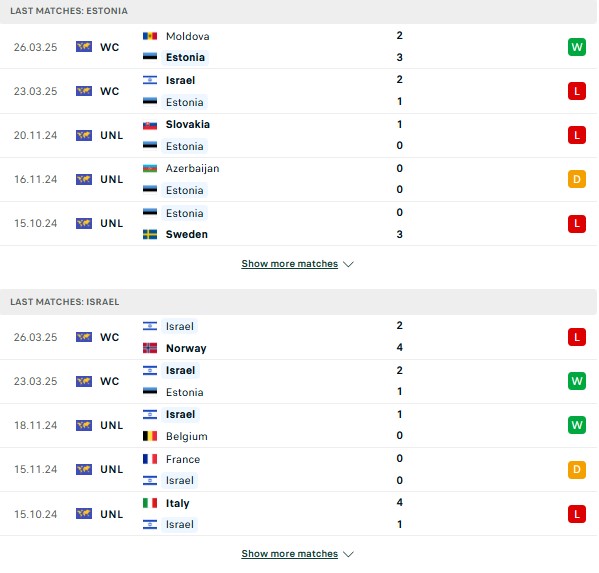The height and width of the screenshot is (573, 599).
Task: Click the orange D badge for Azerbaijan match
Action: (x=576, y=179)
